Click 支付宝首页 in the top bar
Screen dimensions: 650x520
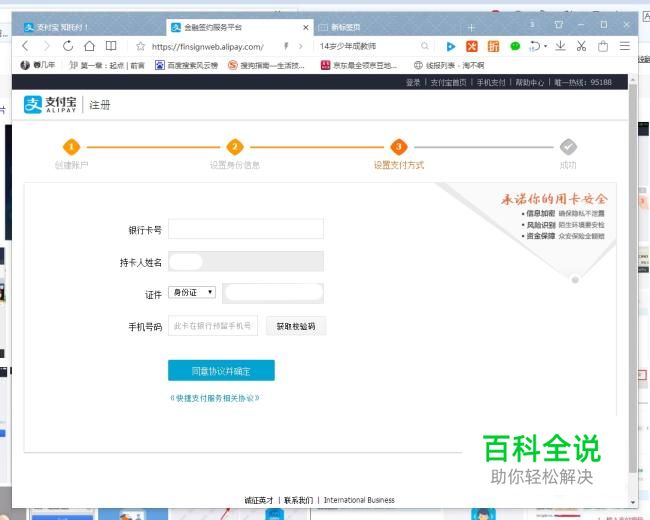(448, 83)
